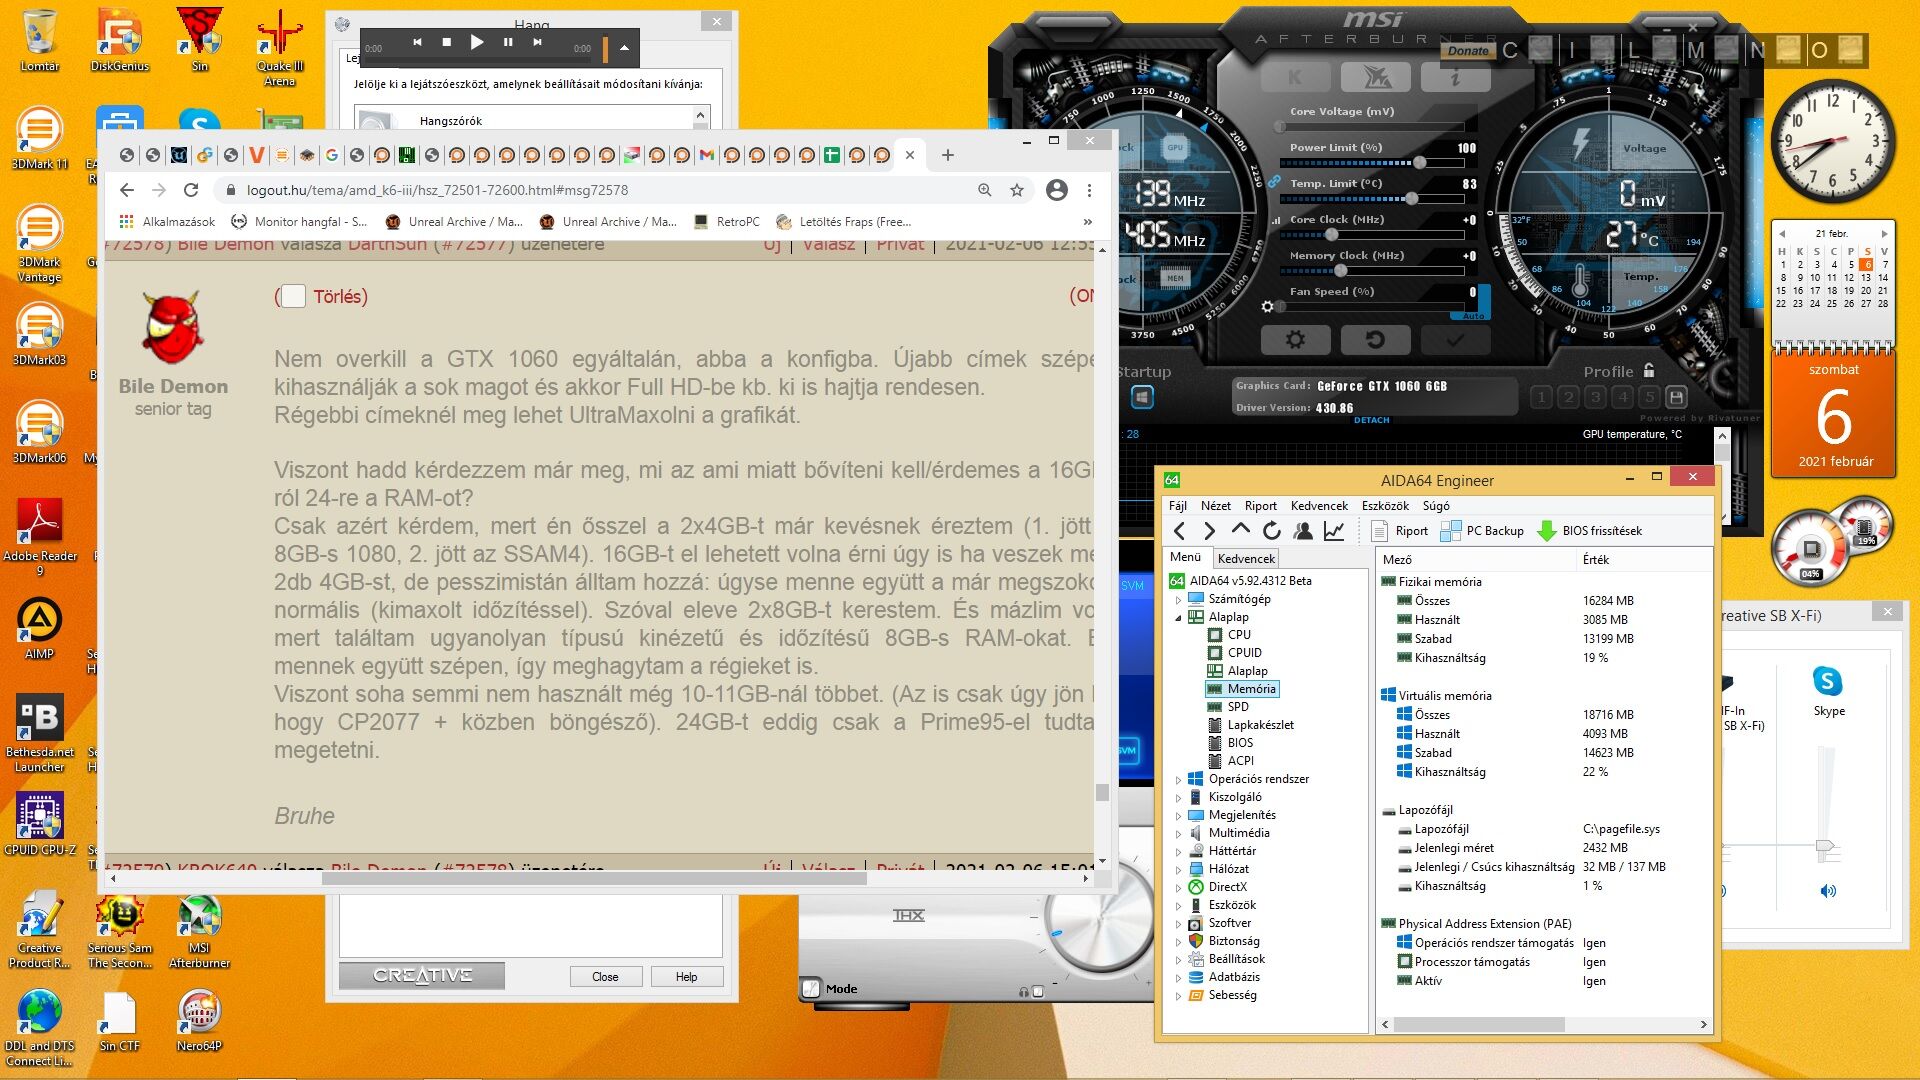
Task: Click the play button in media player
Action: (x=477, y=42)
